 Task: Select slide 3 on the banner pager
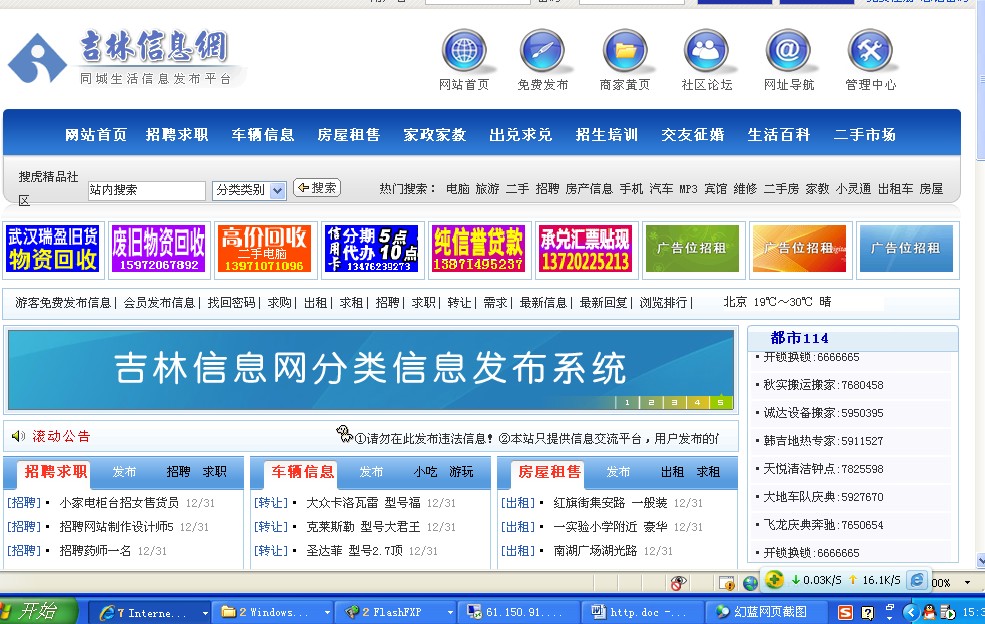[672, 403]
